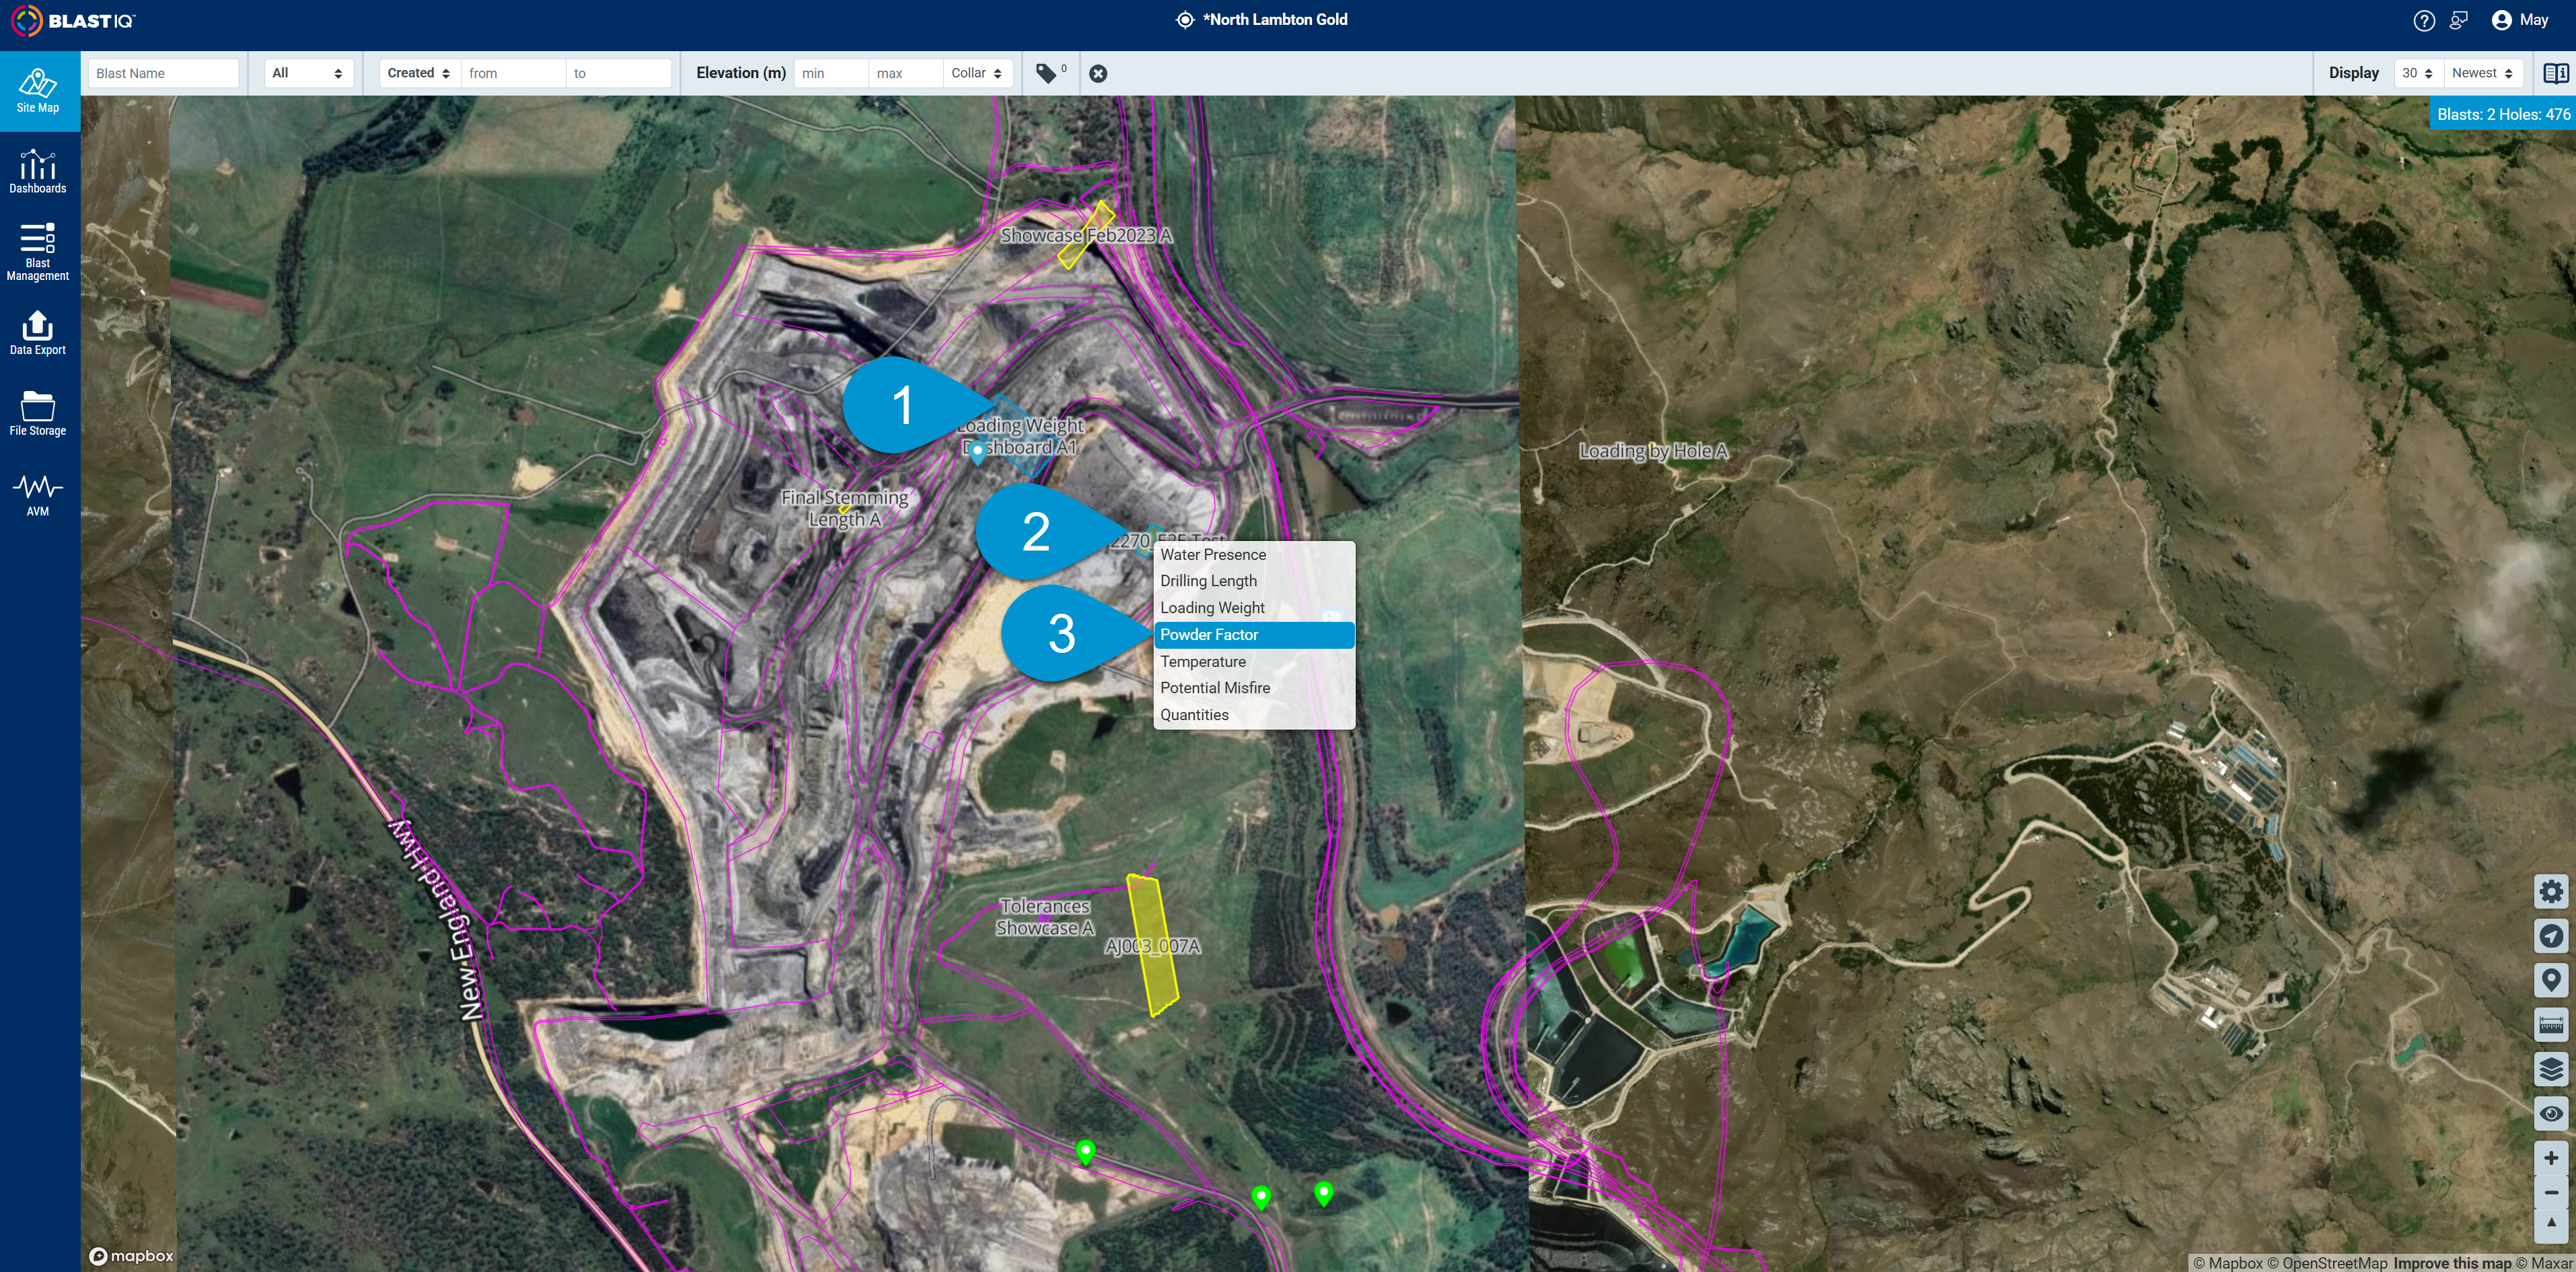
Task: Open the All status dropdown
Action: [x=308, y=73]
